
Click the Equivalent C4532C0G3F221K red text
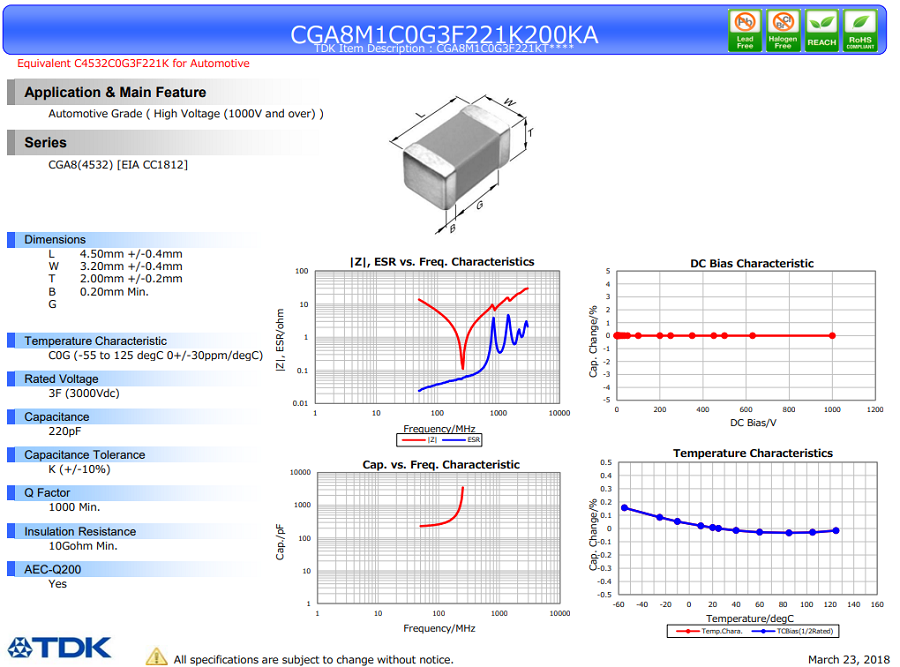tap(133, 63)
